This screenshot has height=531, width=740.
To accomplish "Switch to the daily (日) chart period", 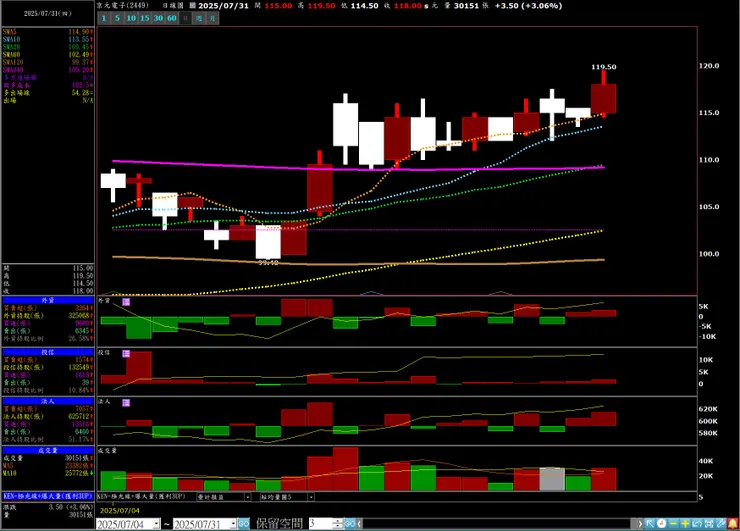I will pos(185,18).
